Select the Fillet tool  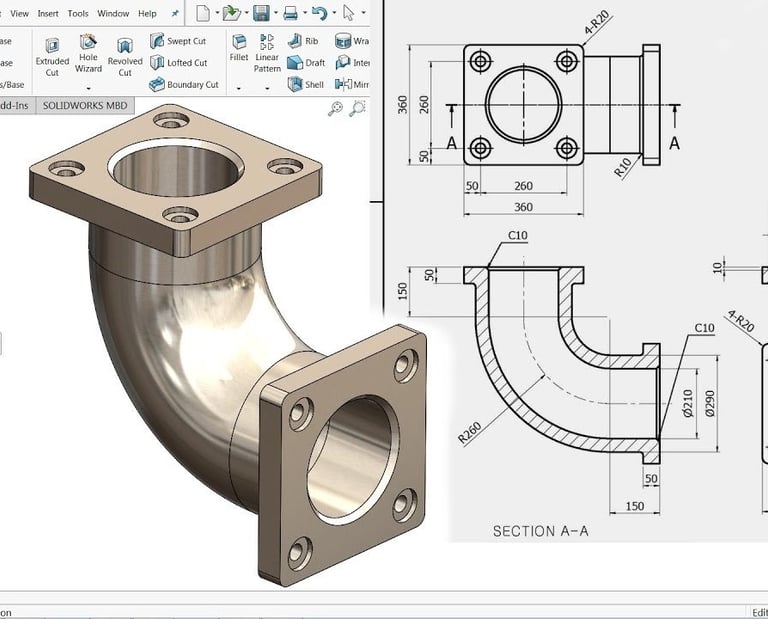point(239,48)
